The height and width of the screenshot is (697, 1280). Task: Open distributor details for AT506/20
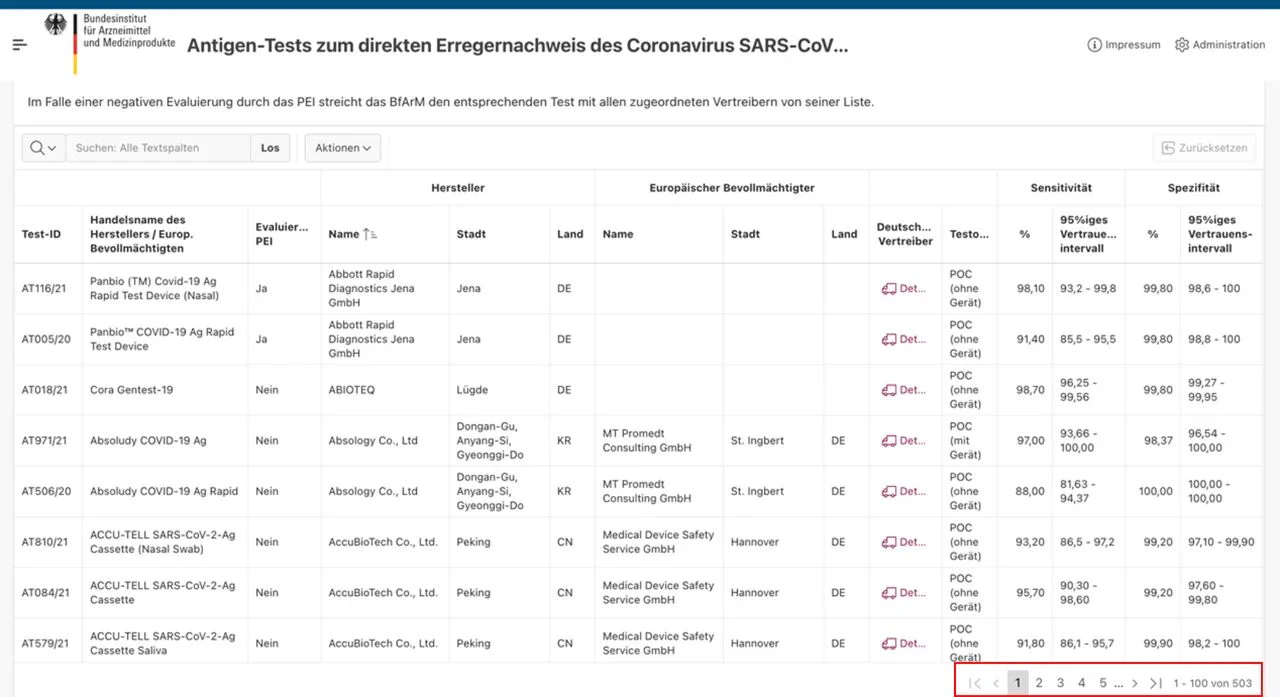click(x=904, y=491)
